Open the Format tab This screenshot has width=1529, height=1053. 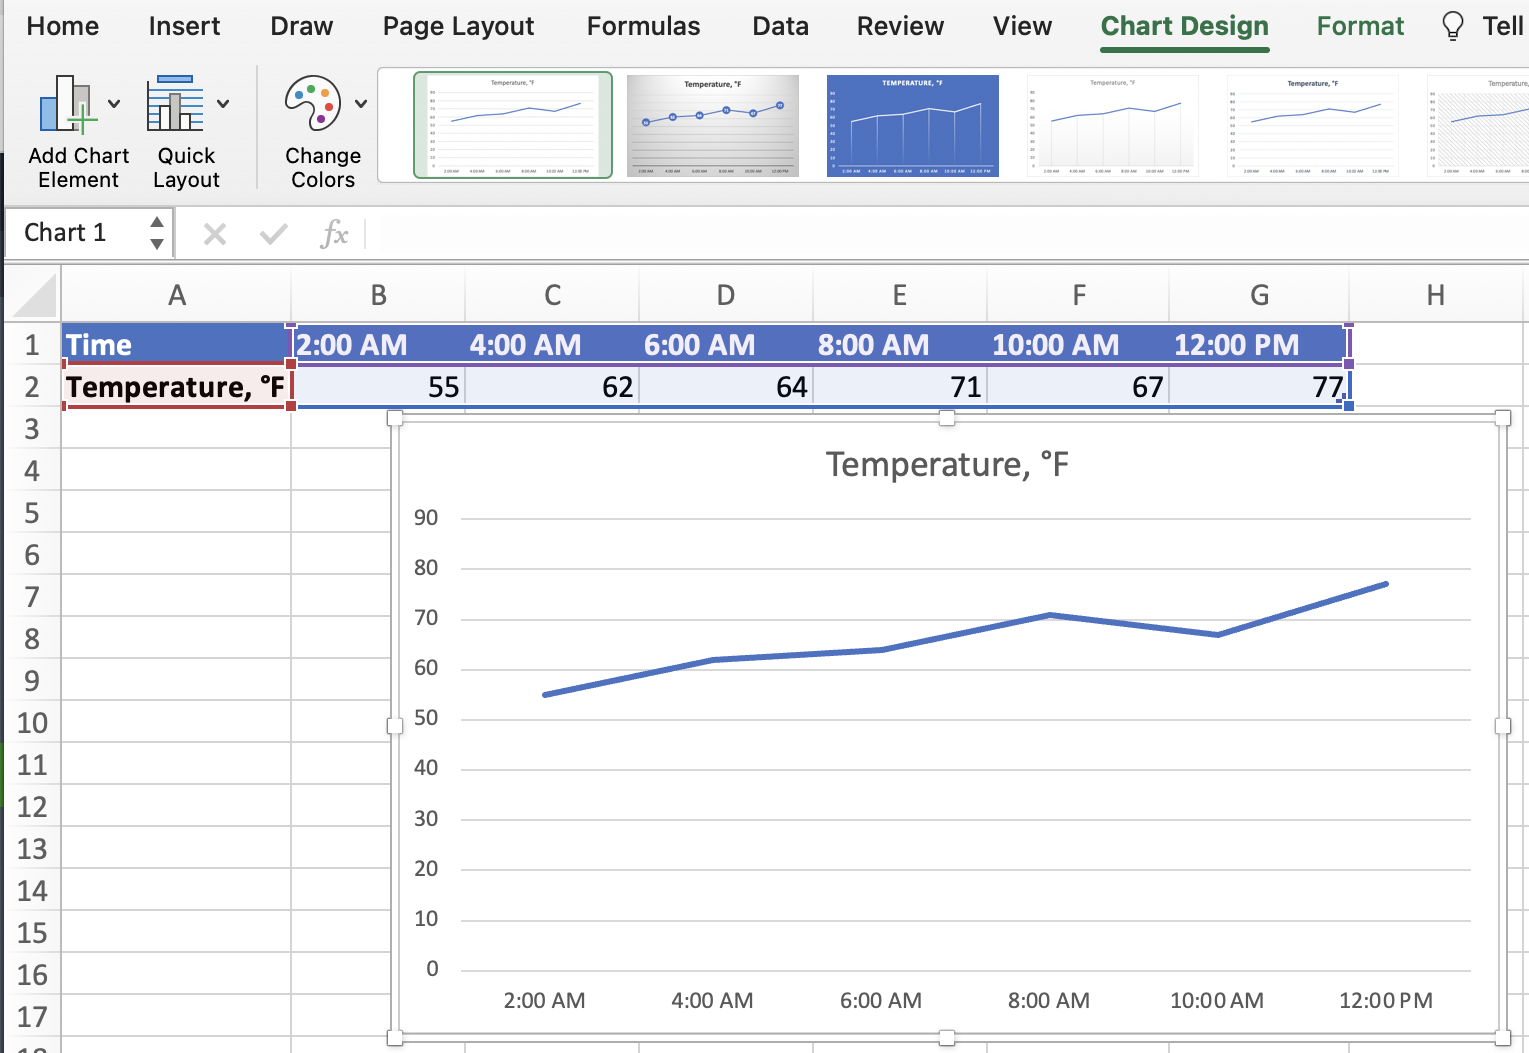(1359, 26)
